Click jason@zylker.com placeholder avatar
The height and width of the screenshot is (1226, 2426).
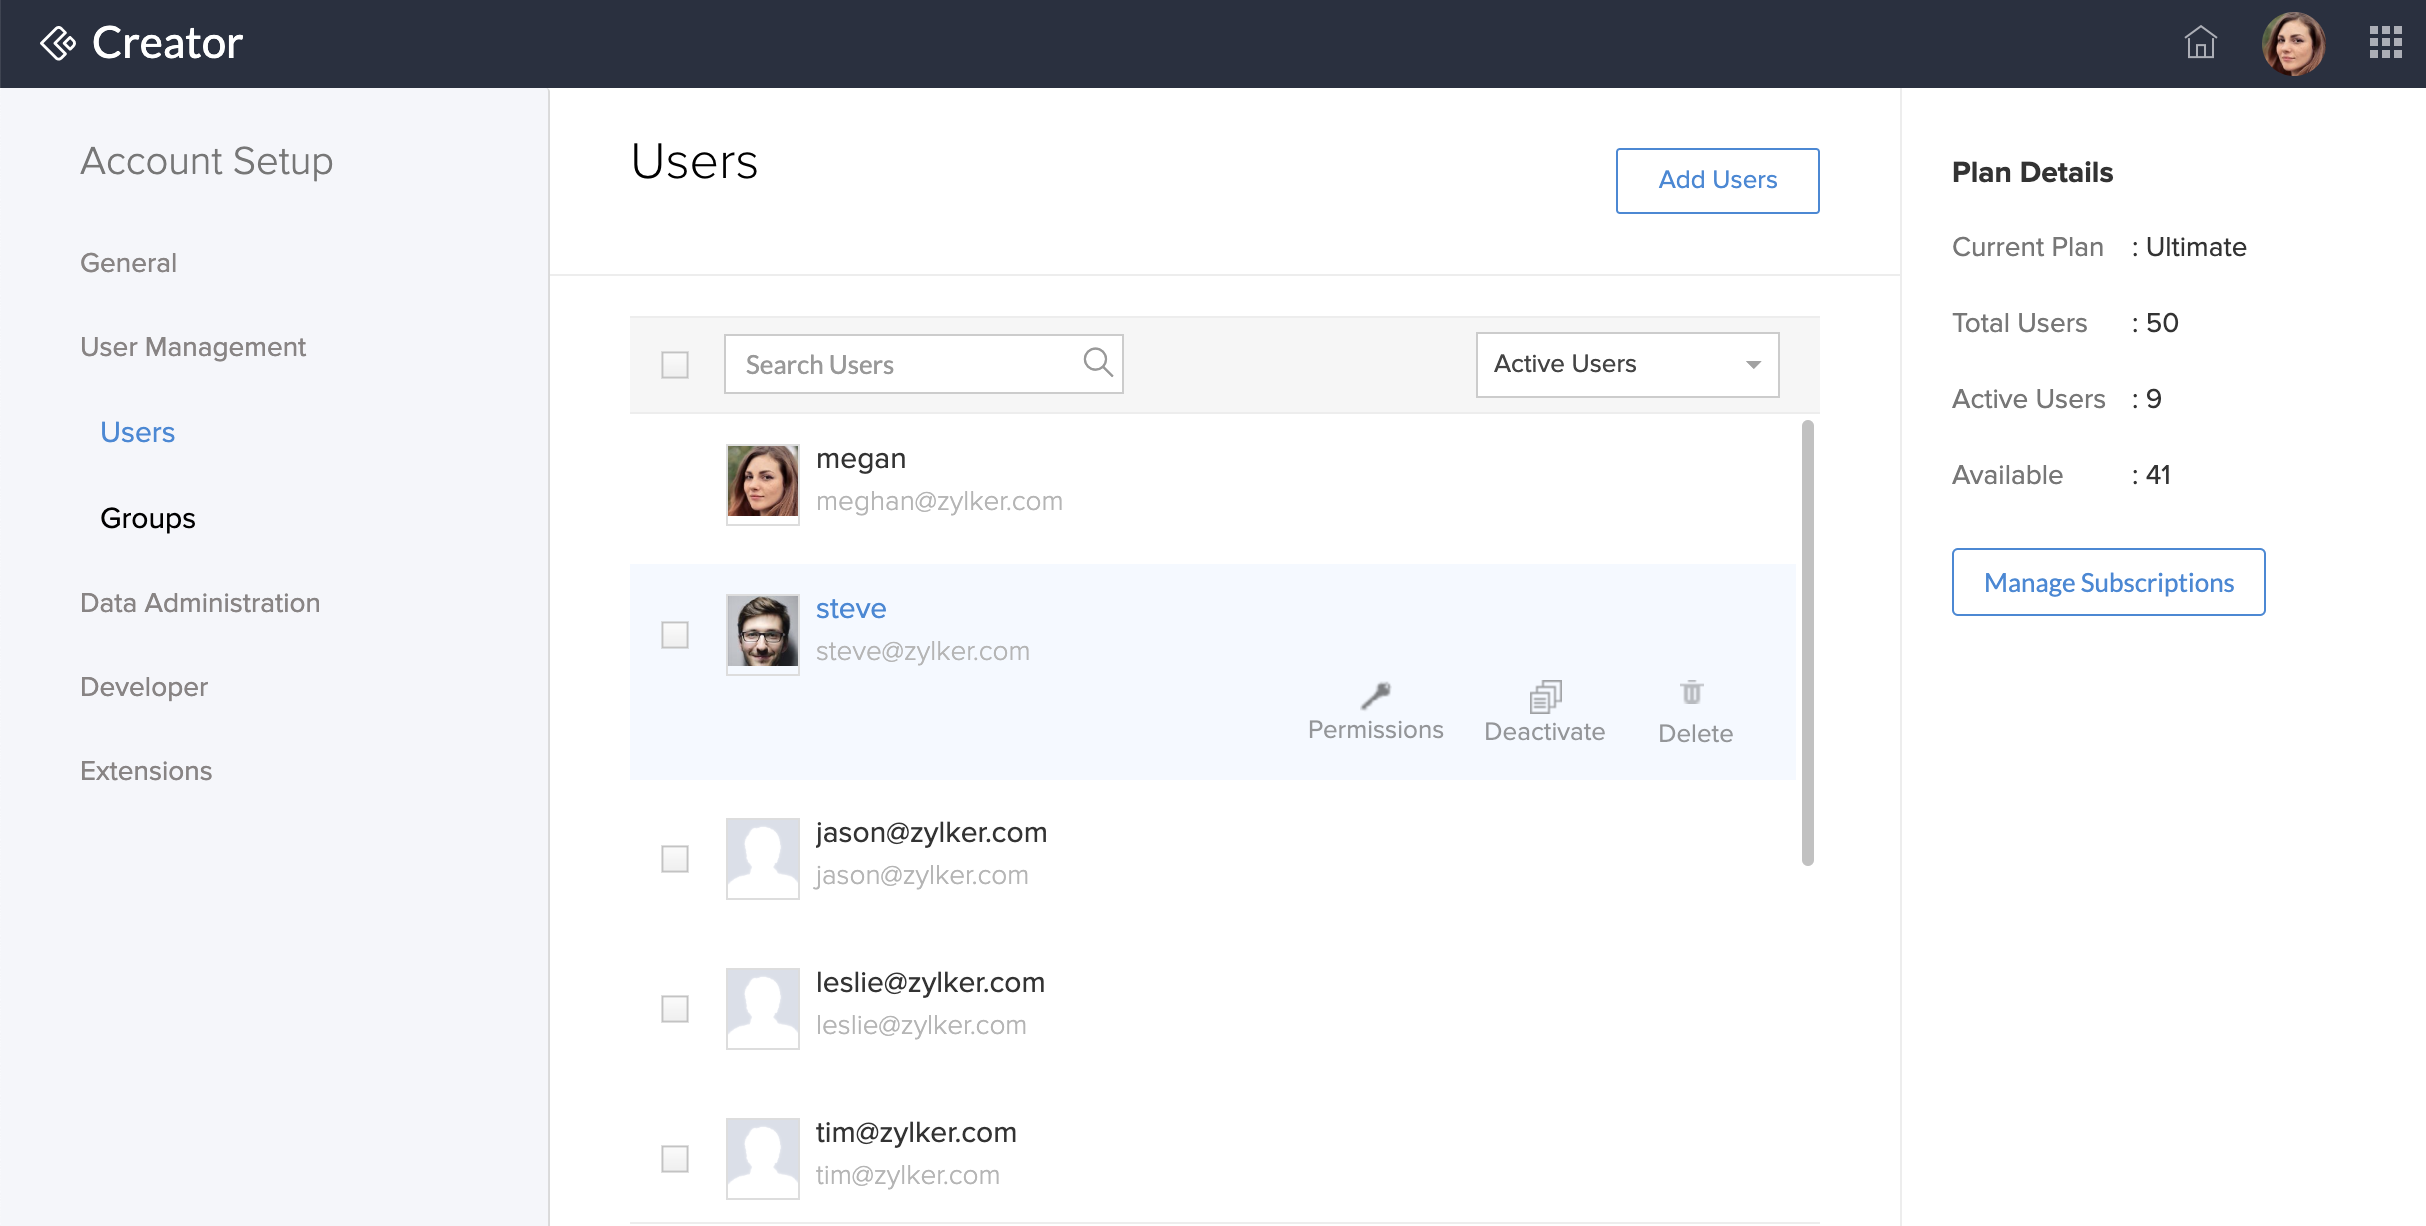(x=762, y=858)
